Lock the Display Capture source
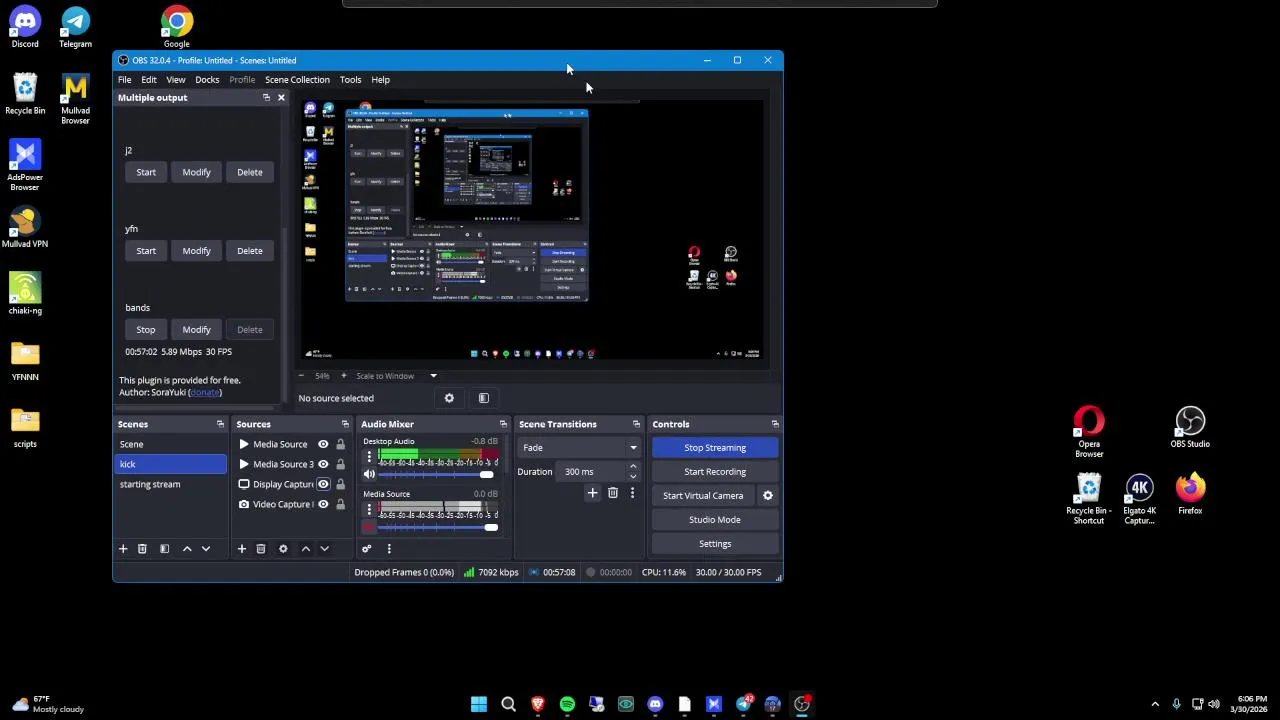 tap(340, 484)
